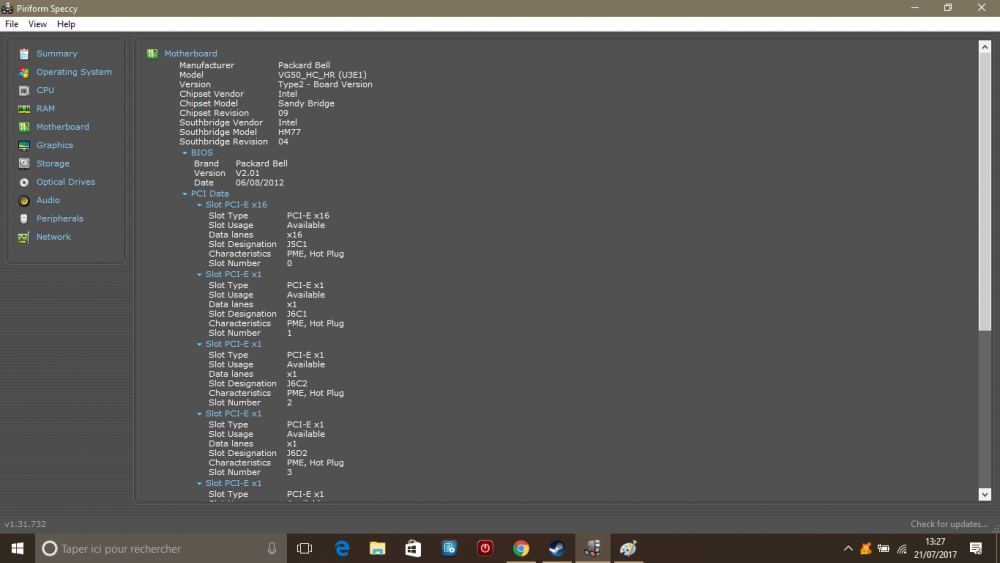Click the RAM icon in sidebar
Screen dimensions: 1000x563
click(24, 109)
